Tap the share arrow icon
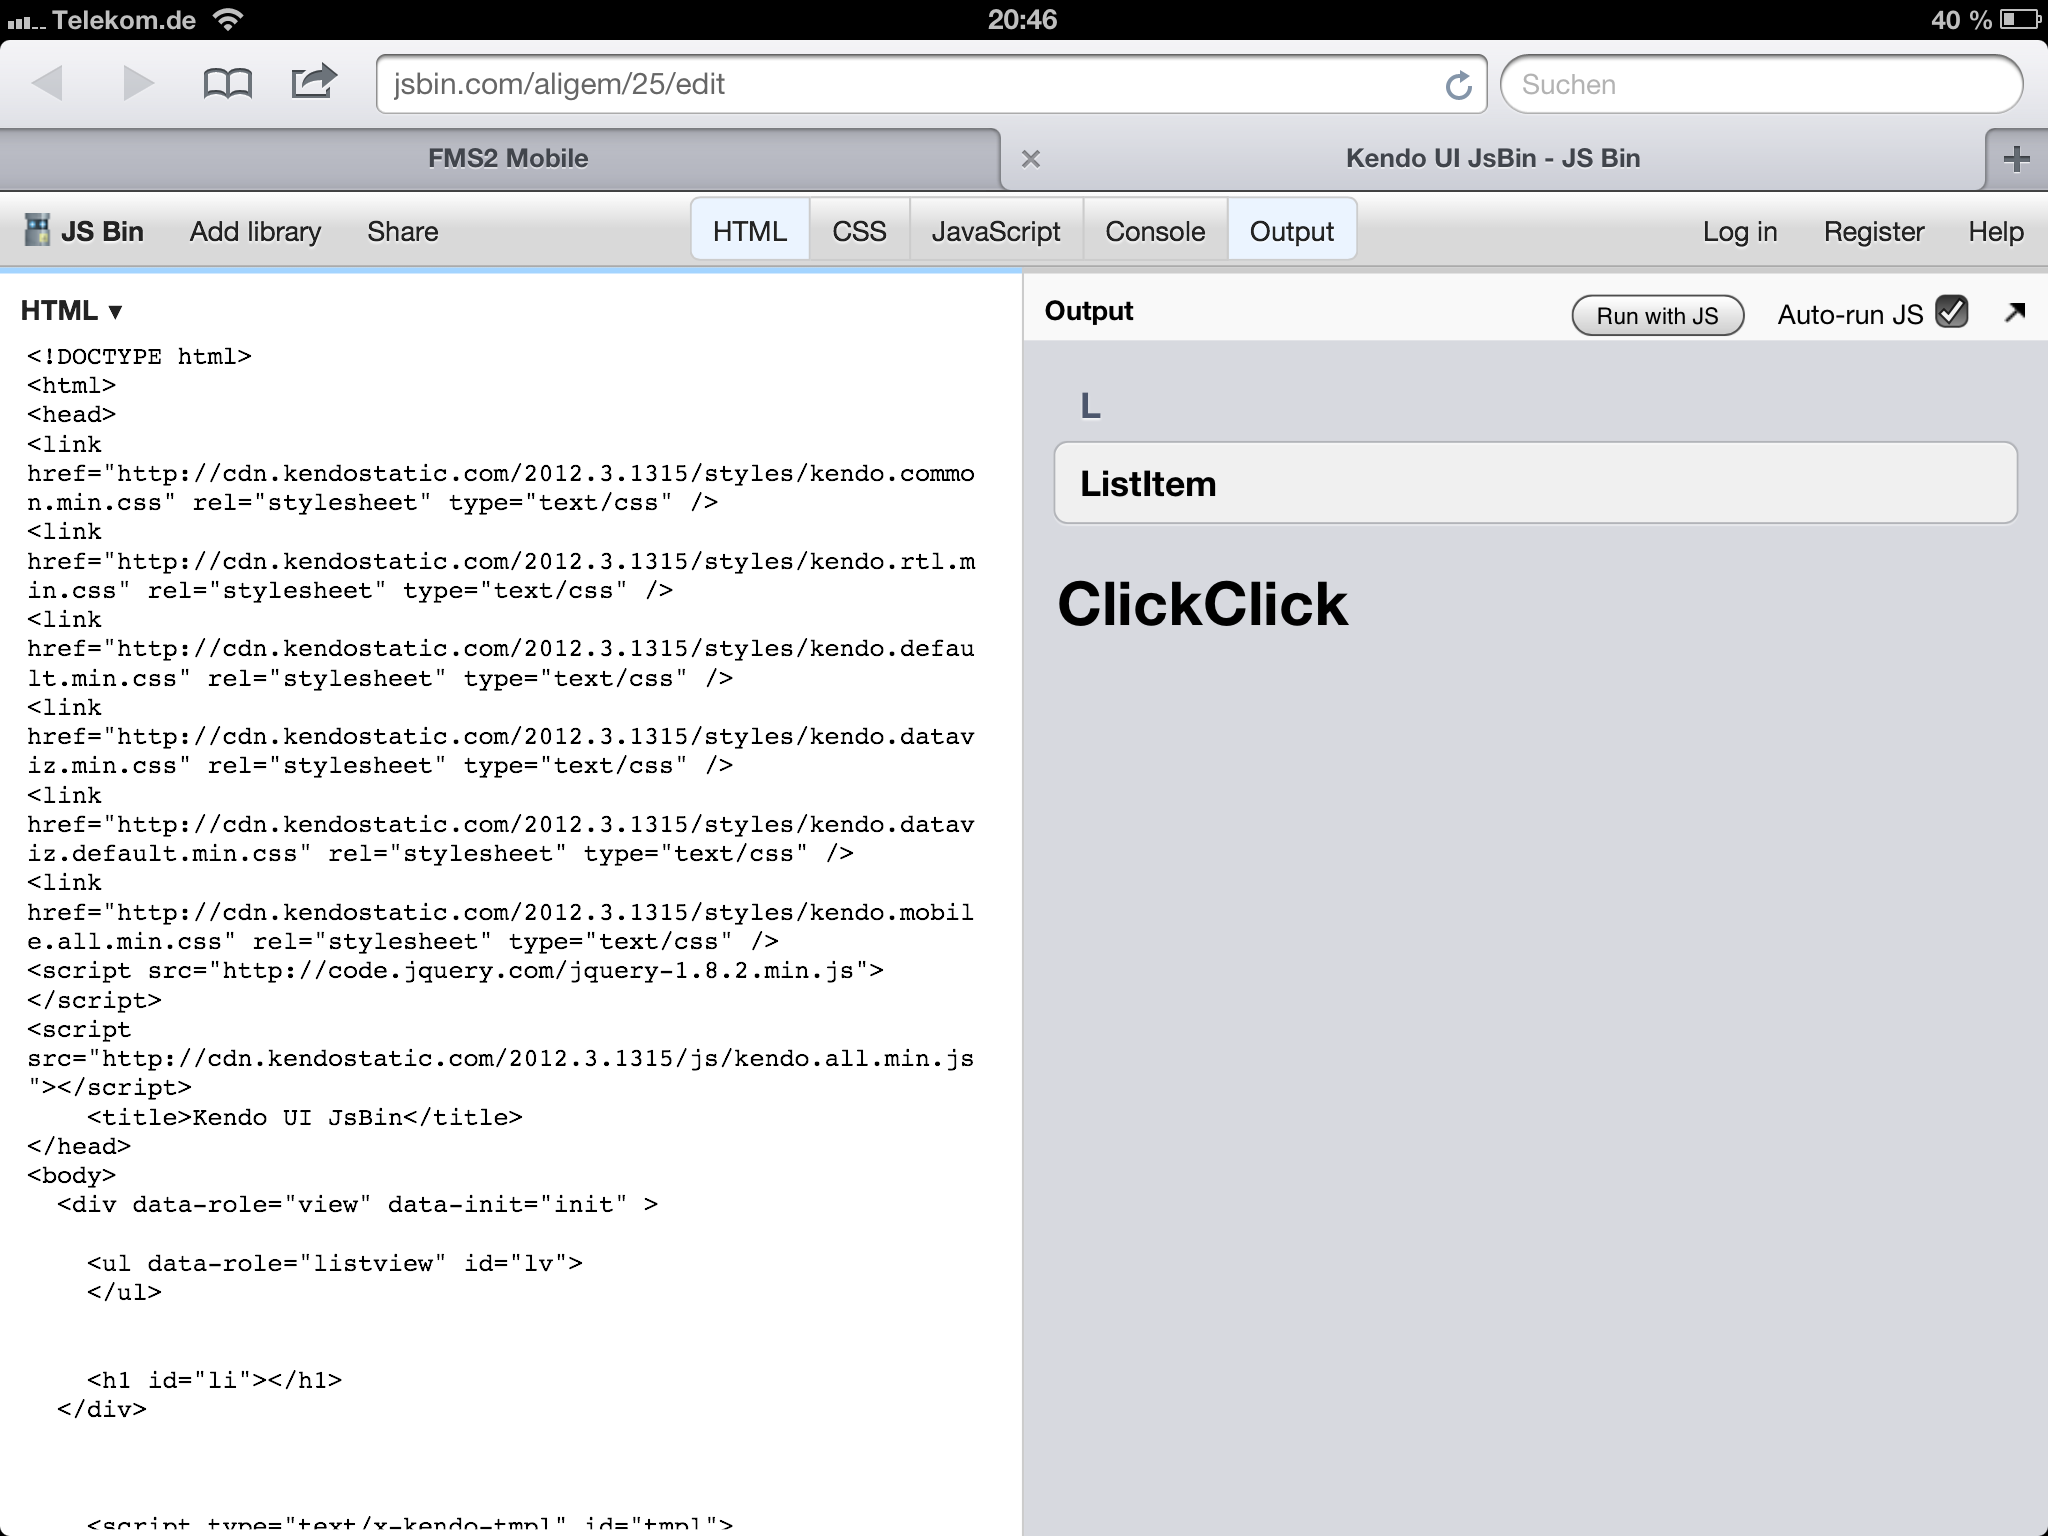Image resolution: width=2048 pixels, height=1536 pixels. point(313,82)
